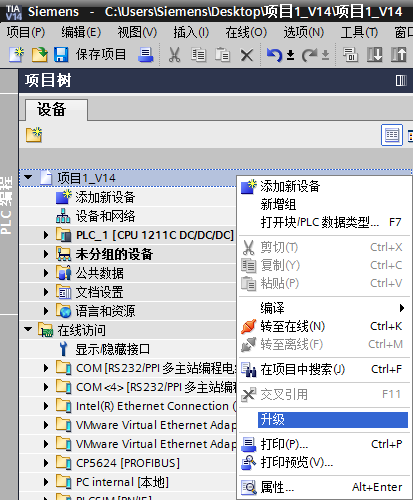This screenshot has height=500, width=413.
Task: Expand the PLC_1 CPU 1211C node
Action: [46, 235]
